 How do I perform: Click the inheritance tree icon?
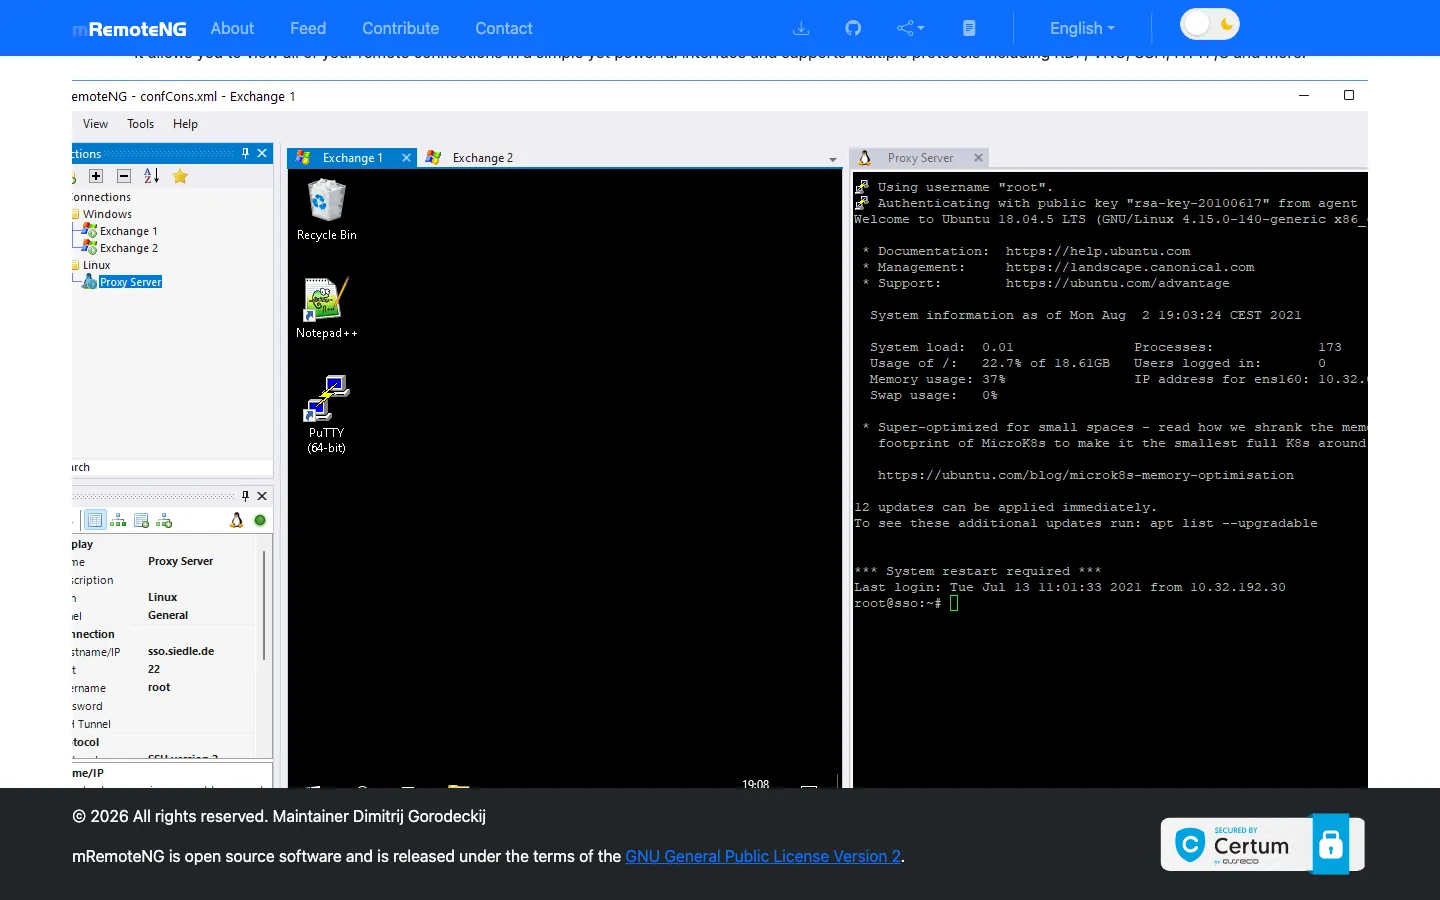pyautogui.click(x=118, y=520)
